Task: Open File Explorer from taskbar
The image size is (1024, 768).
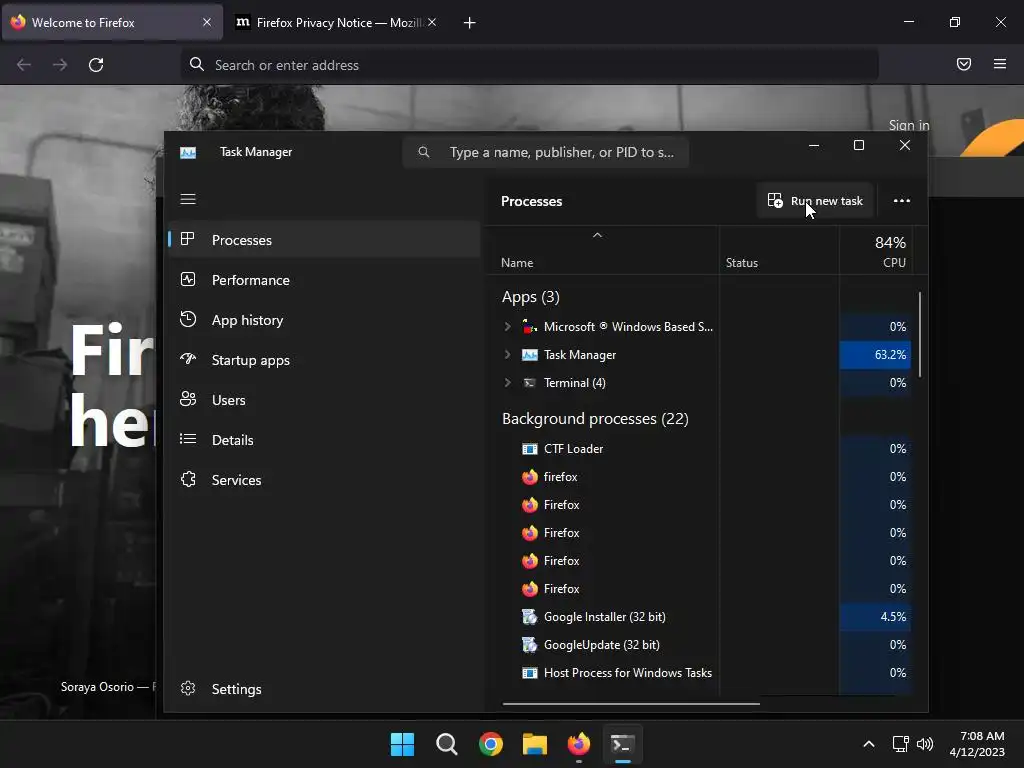Action: (x=535, y=744)
